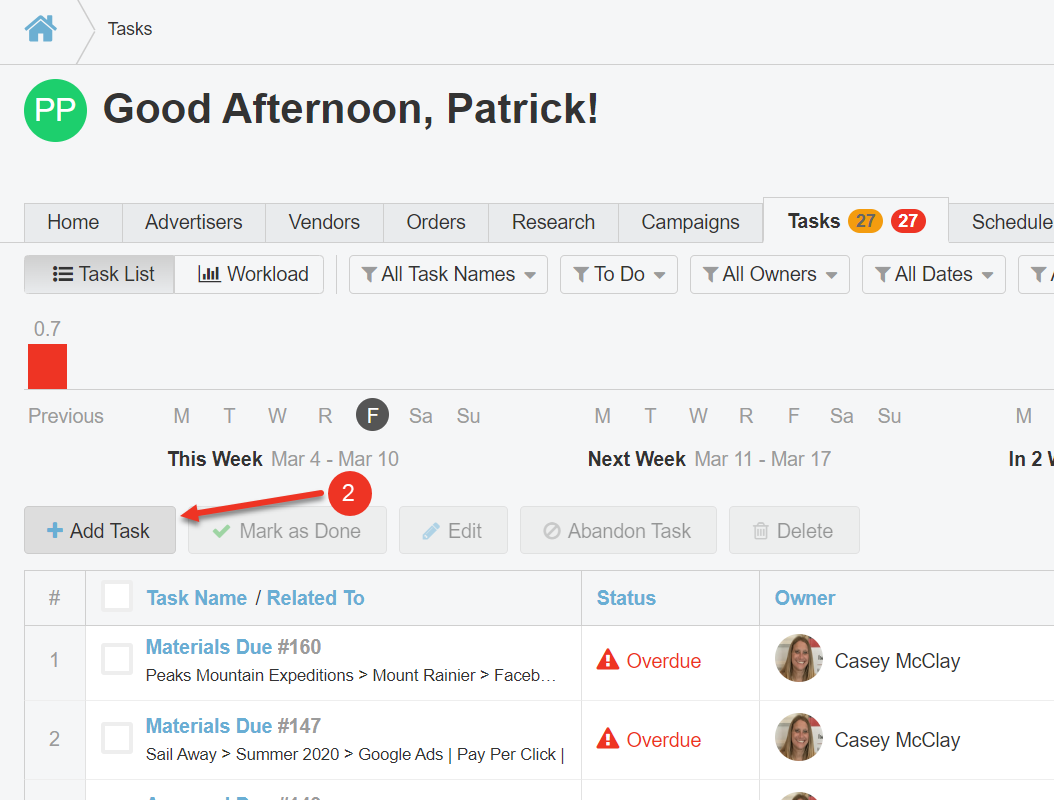Image resolution: width=1054 pixels, height=800 pixels.
Task: Click Casey McClay's profile picture
Action: (798, 658)
